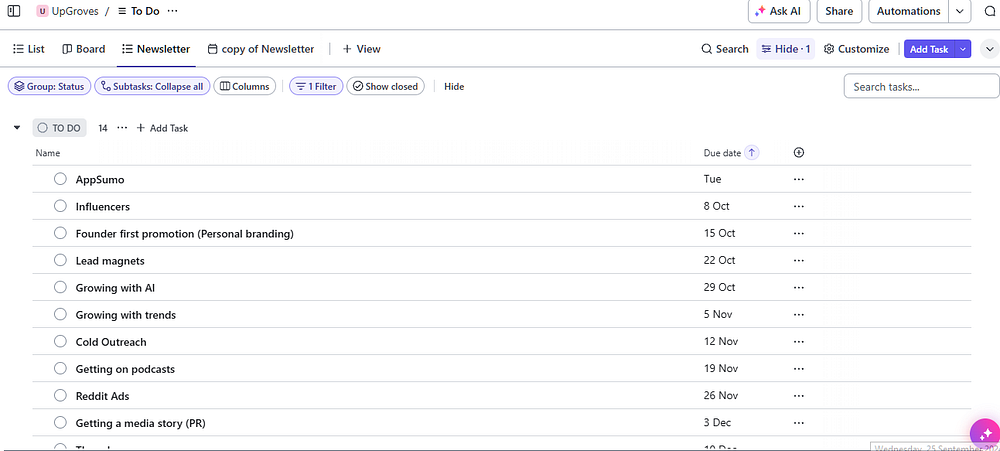
Task: Open the Add Task dropdown arrow
Action: [963, 49]
